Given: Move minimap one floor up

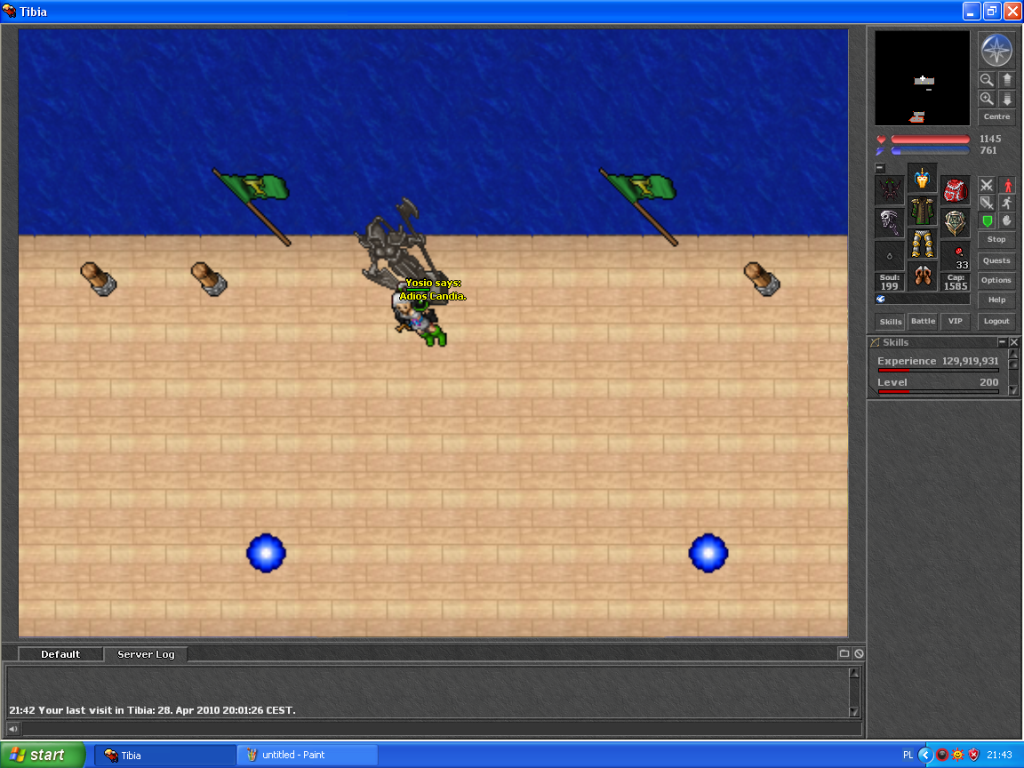Looking at the screenshot, I should click(1006, 80).
